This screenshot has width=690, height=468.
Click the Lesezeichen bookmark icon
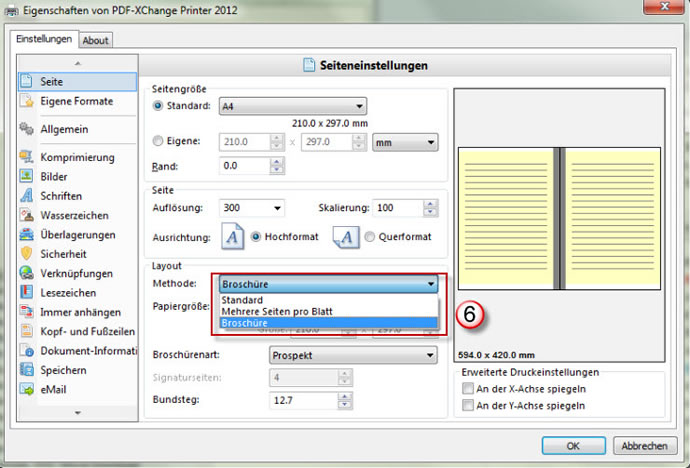(x=26, y=292)
